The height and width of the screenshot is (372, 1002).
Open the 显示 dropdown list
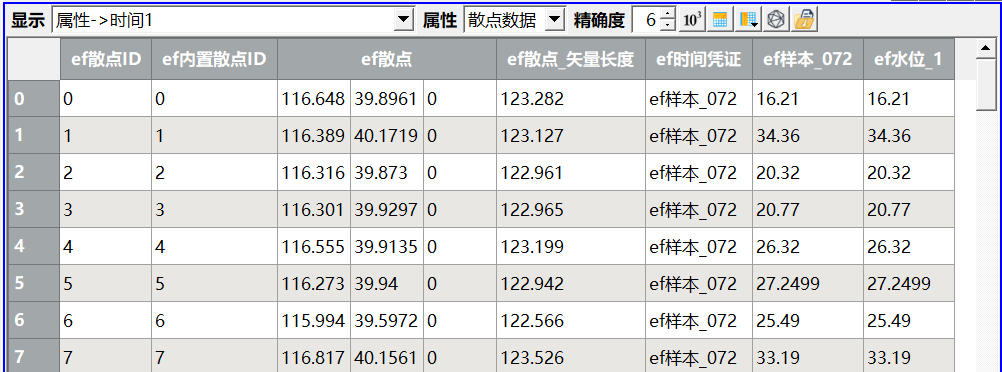click(x=403, y=20)
